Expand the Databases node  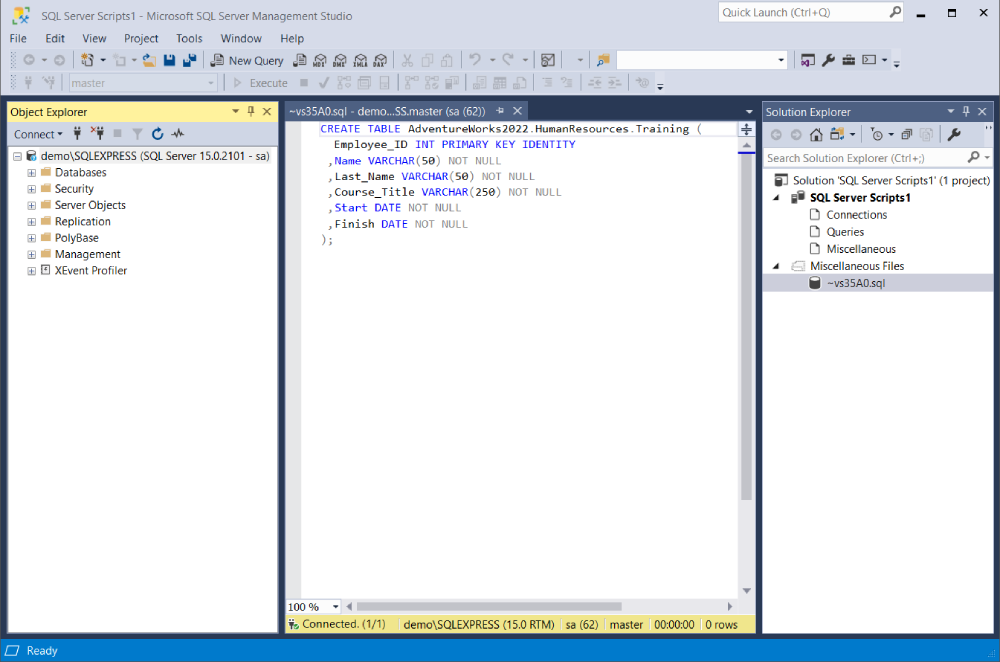pos(31,173)
